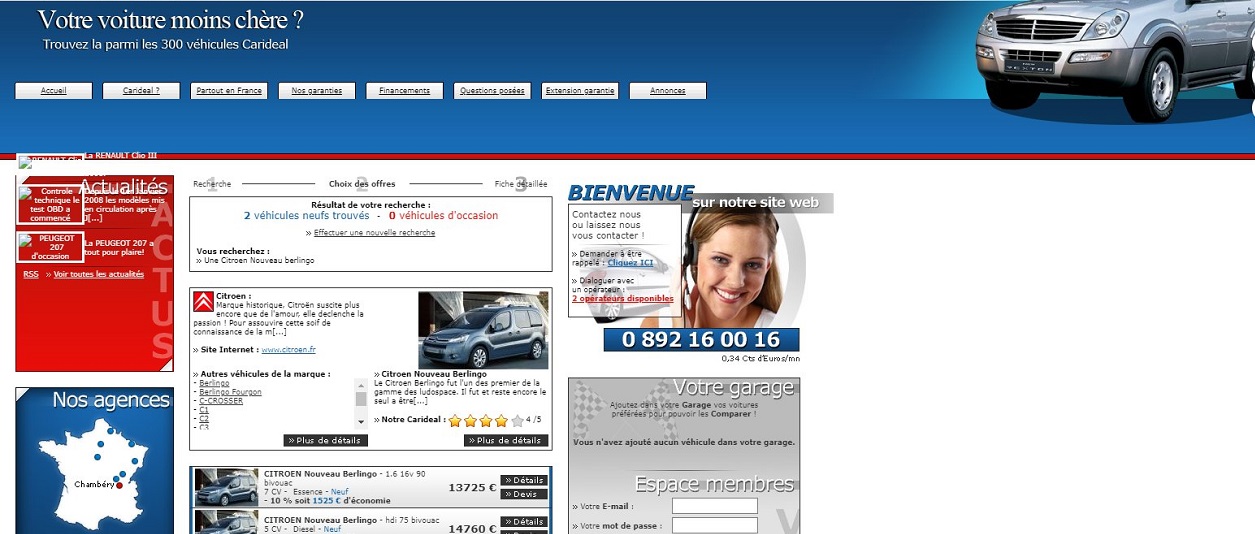Click Détails for the 14760 € Berlingo
This screenshot has width=1255, height=534.
pyautogui.click(x=524, y=522)
